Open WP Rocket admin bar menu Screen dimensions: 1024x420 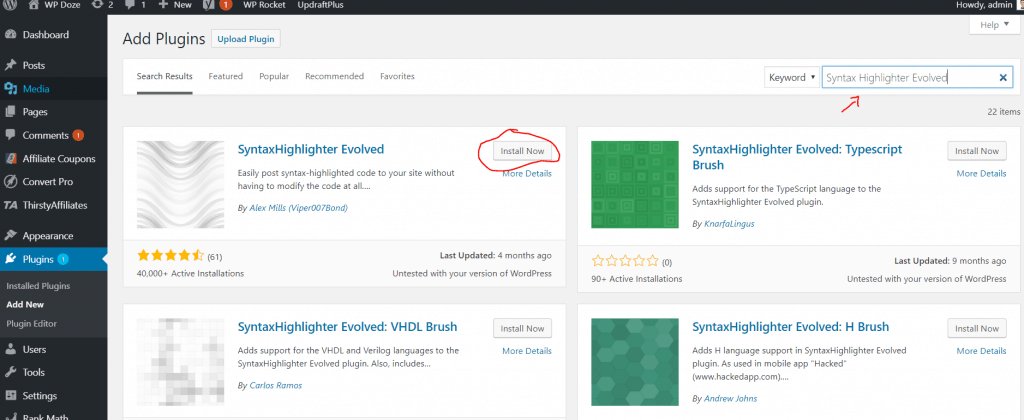pyautogui.click(x=264, y=5)
